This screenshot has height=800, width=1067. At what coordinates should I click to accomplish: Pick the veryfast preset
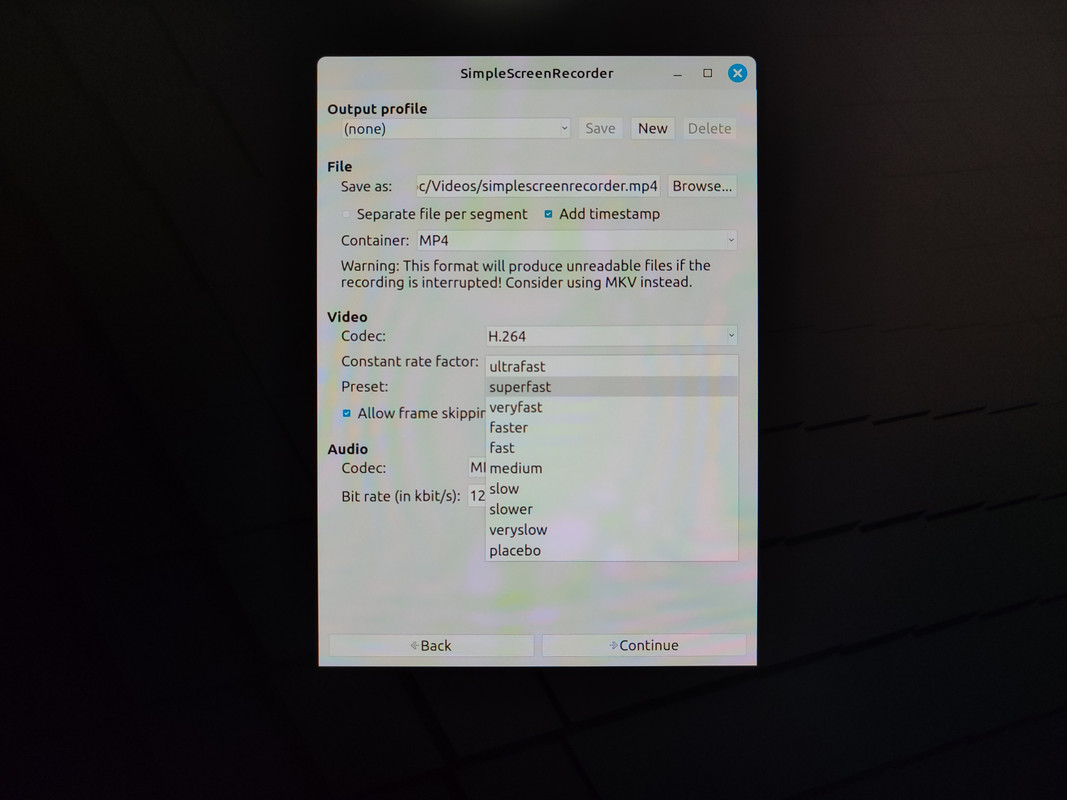coord(611,407)
